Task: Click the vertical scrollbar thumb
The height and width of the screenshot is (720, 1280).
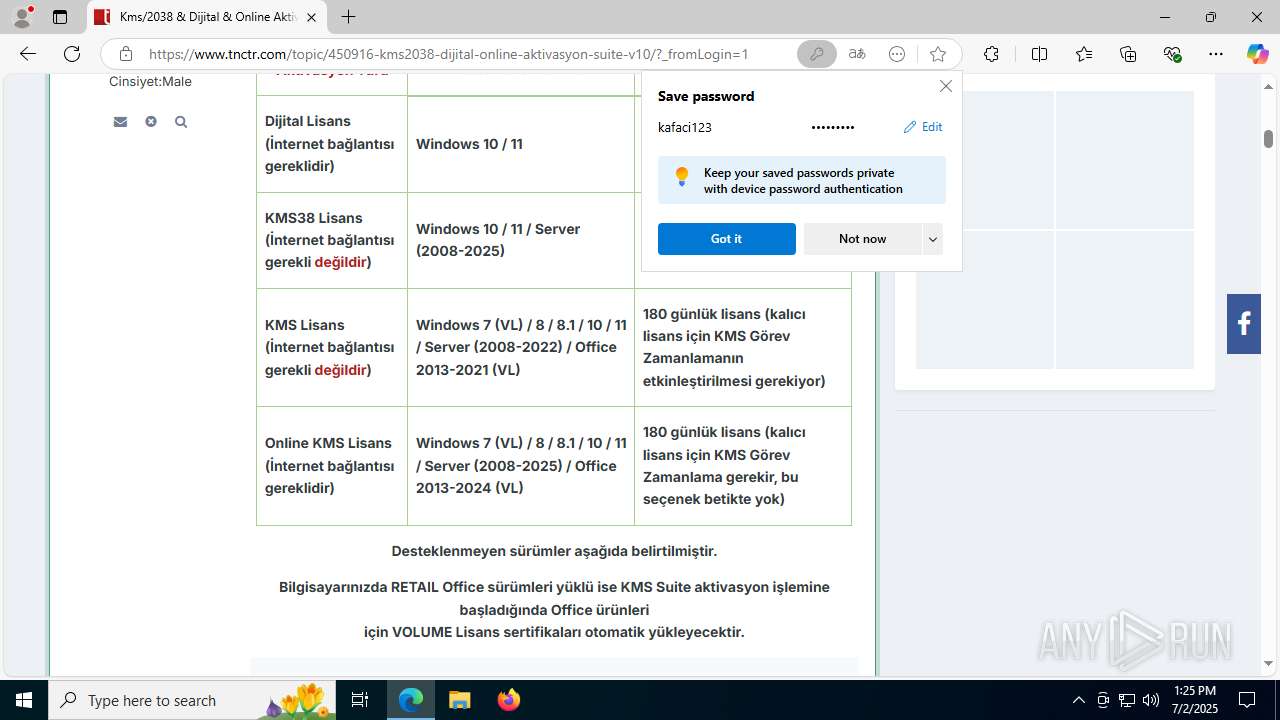Action: [1268, 139]
